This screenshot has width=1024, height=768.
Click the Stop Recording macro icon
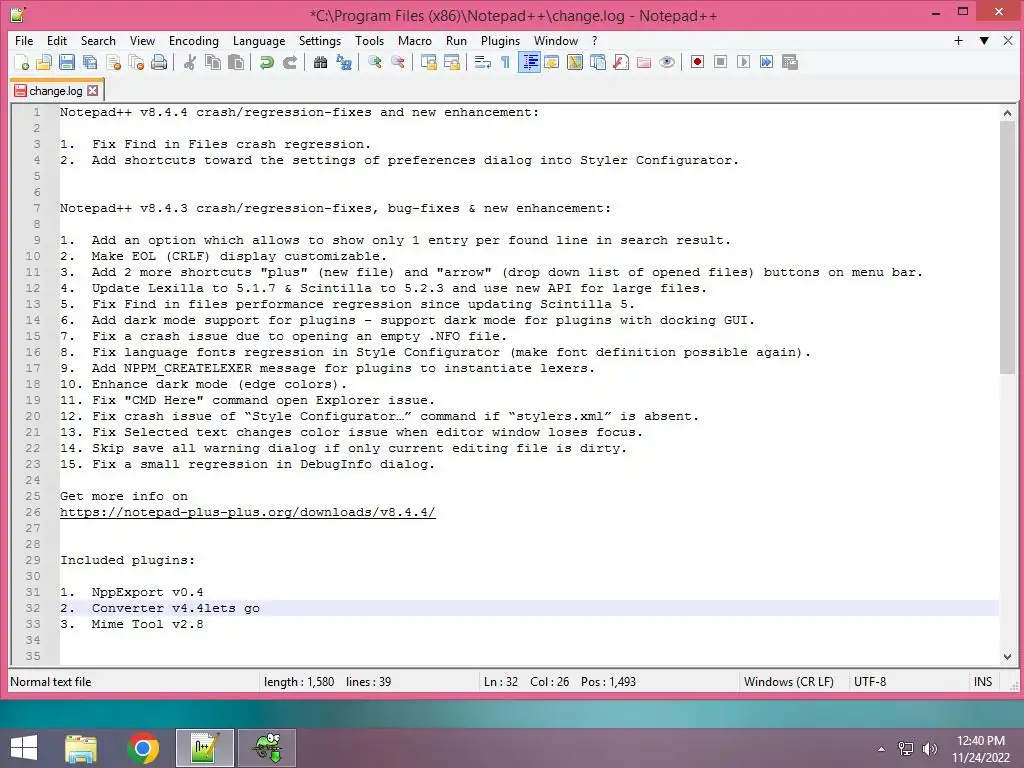coord(720,62)
